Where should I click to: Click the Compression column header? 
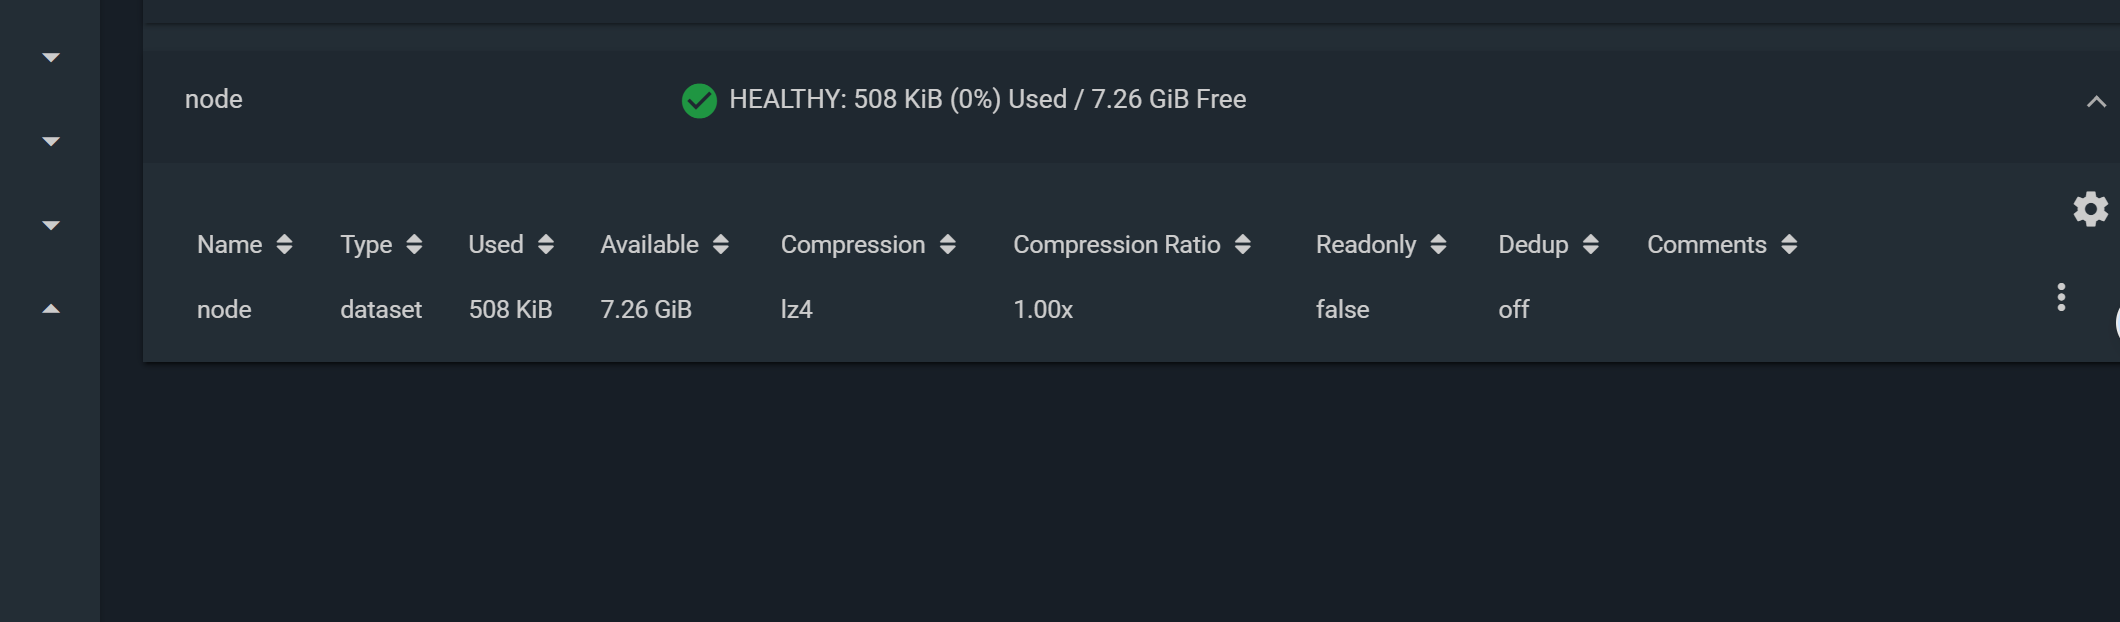click(852, 245)
